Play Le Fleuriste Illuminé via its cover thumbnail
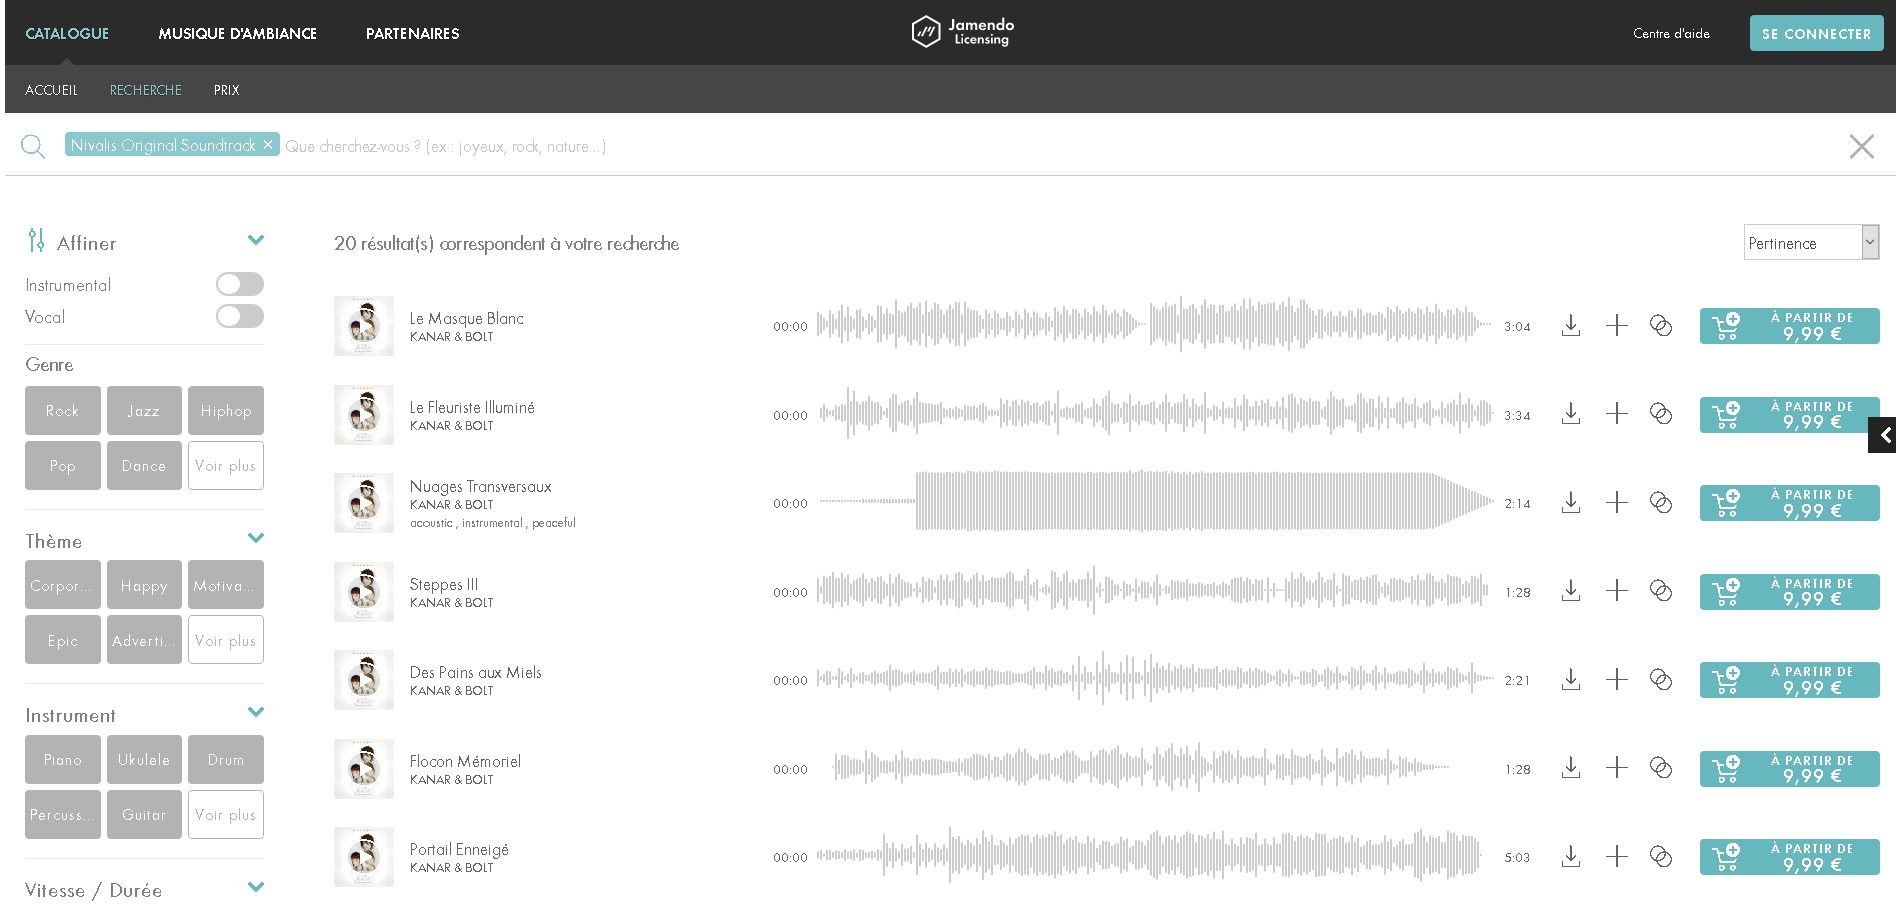Image resolution: width=1896 pixels, height=911 pixels. [364, 415]
